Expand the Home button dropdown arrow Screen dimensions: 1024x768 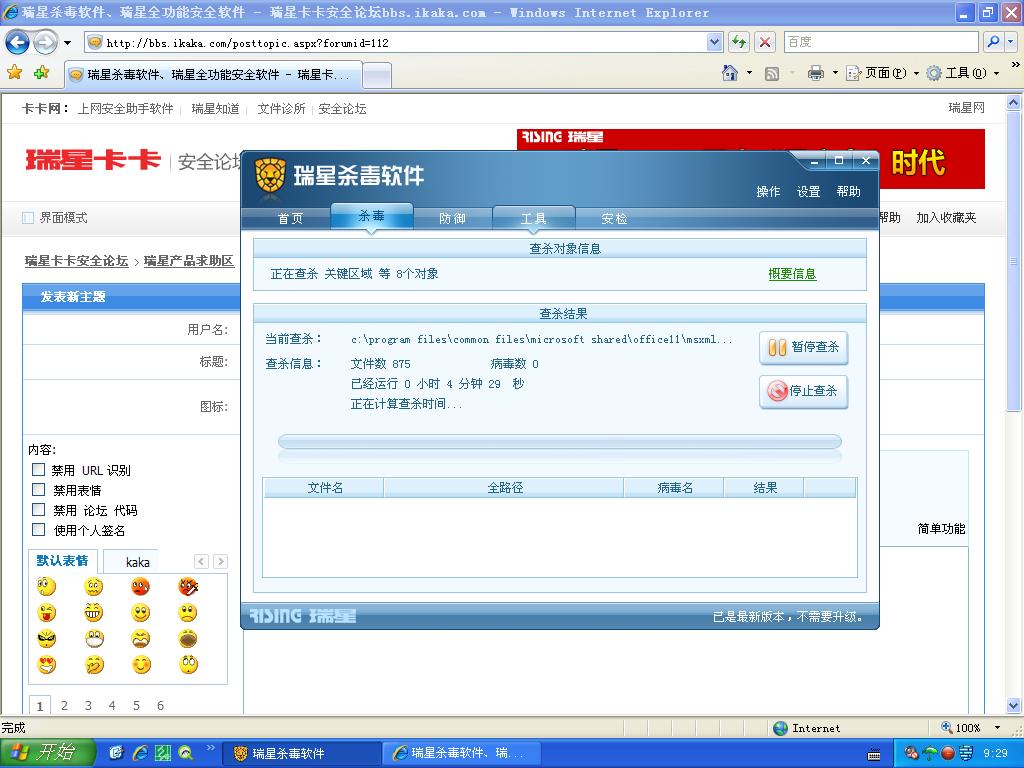tap(749, 73)
